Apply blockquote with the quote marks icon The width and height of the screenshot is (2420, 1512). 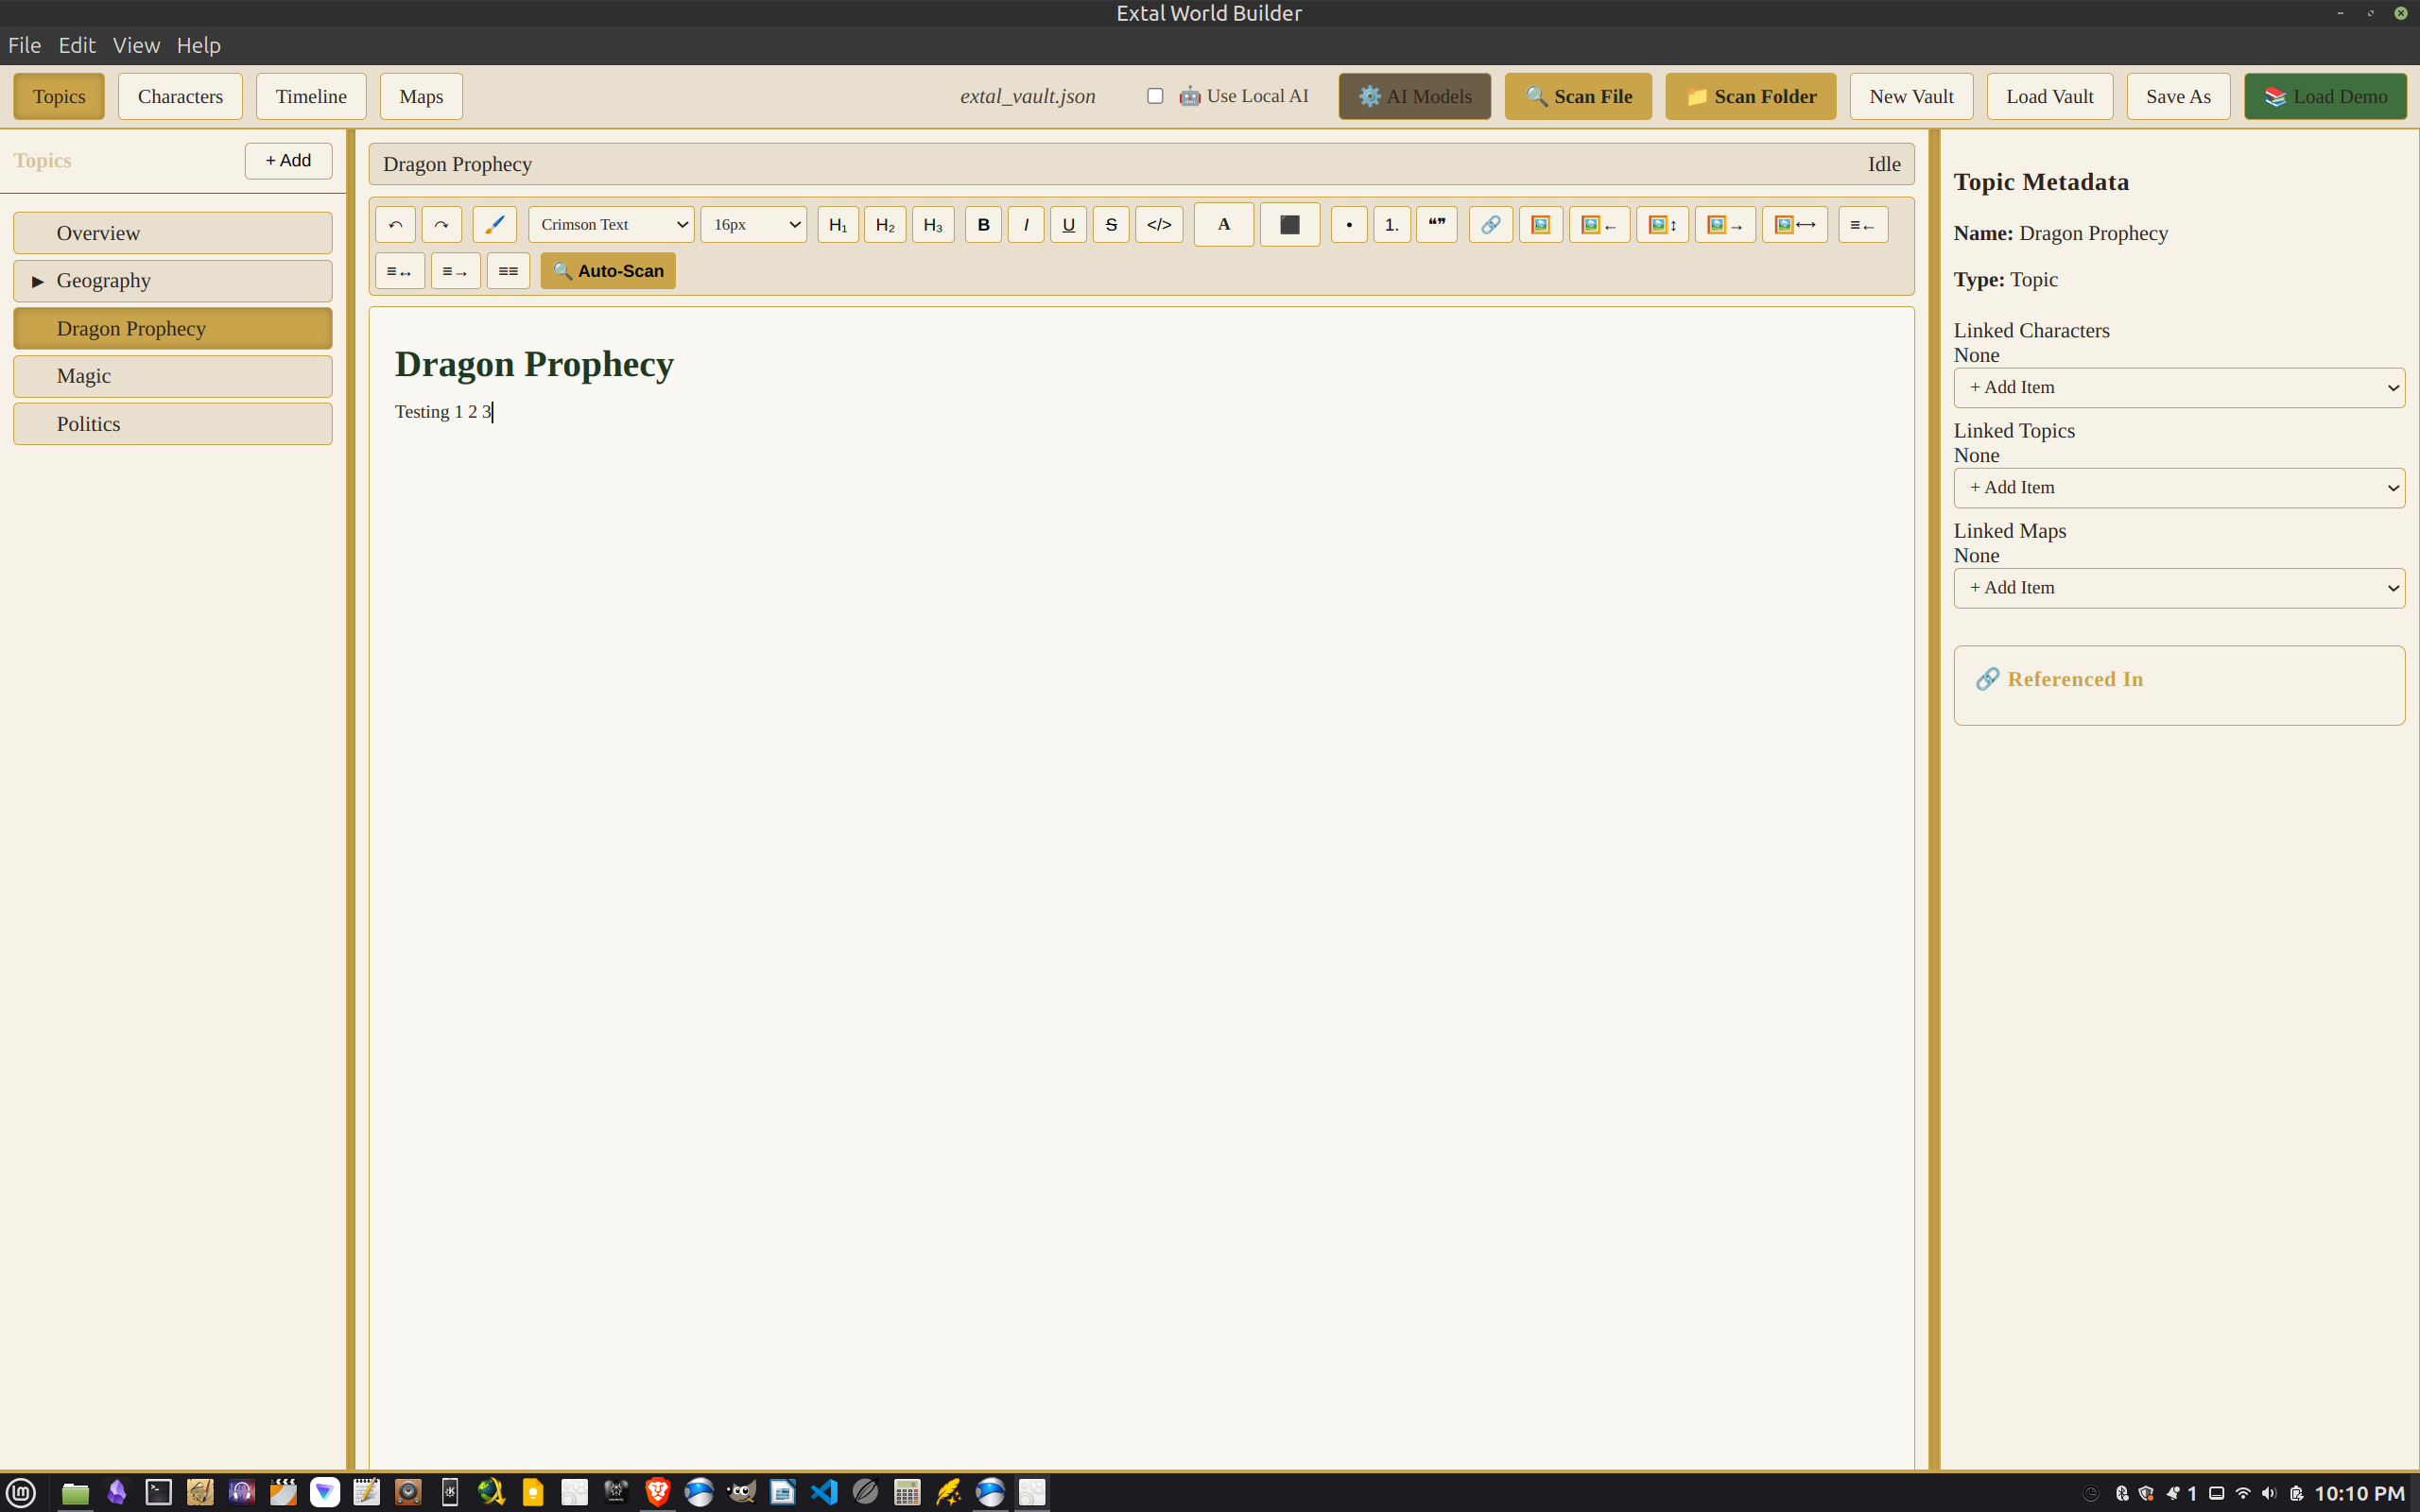(x=1436, y=224)
